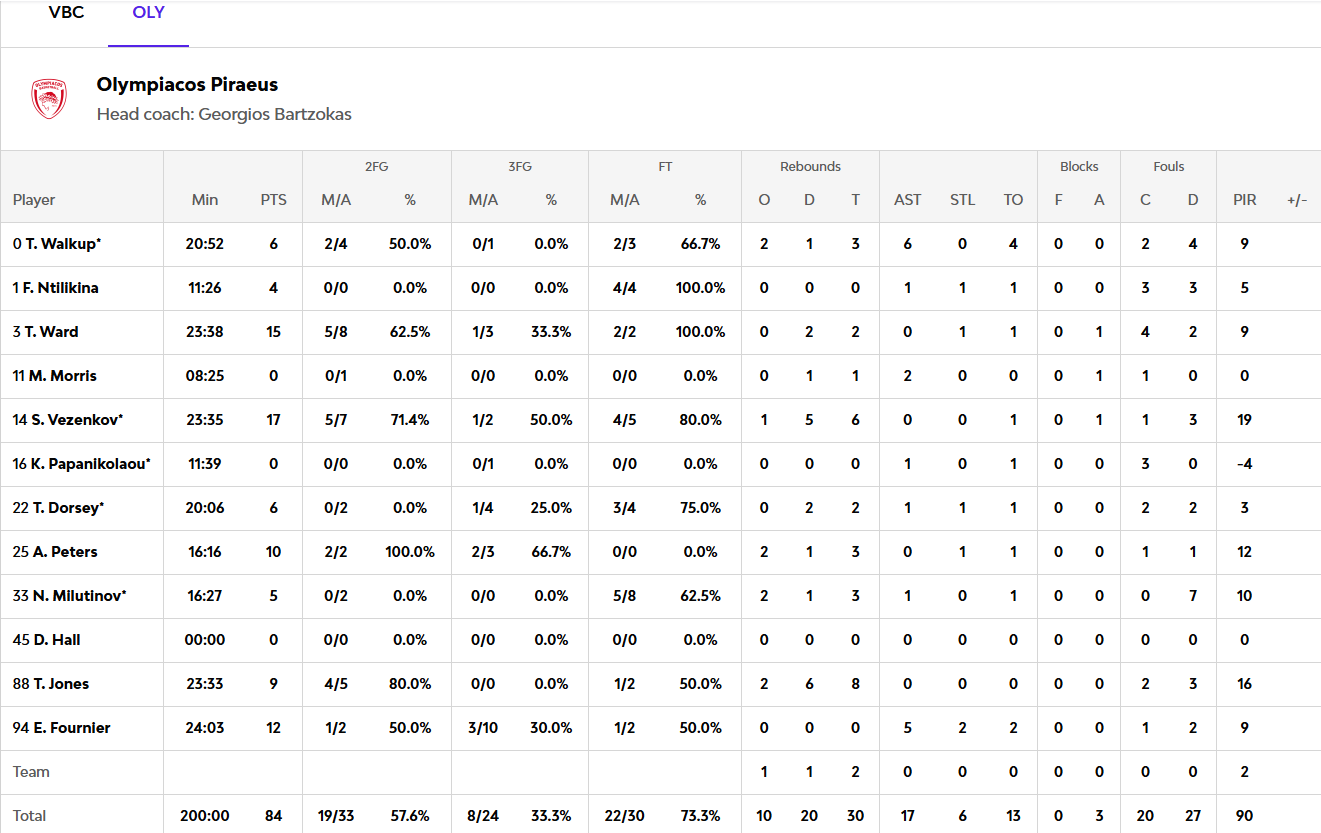Click on S. Vezenkov player name
Screen dimensions: 1321x833
click(68, 420)
